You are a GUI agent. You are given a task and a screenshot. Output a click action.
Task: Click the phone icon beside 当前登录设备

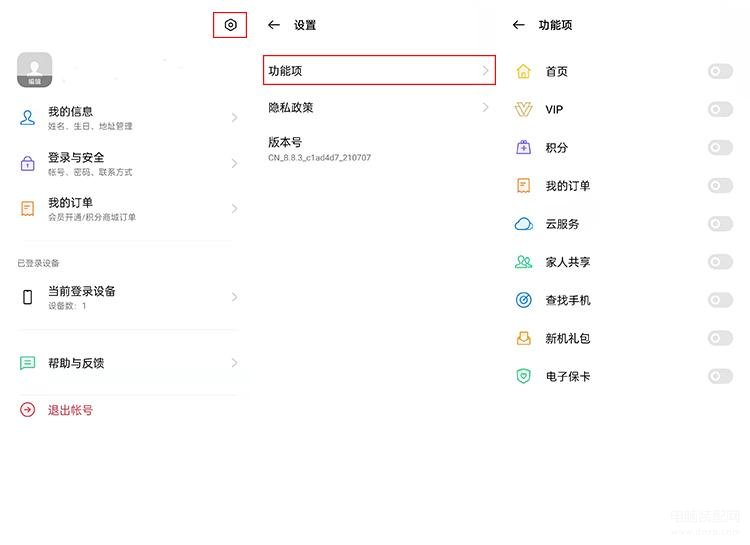pyautogui.click(x=28, y=297)
